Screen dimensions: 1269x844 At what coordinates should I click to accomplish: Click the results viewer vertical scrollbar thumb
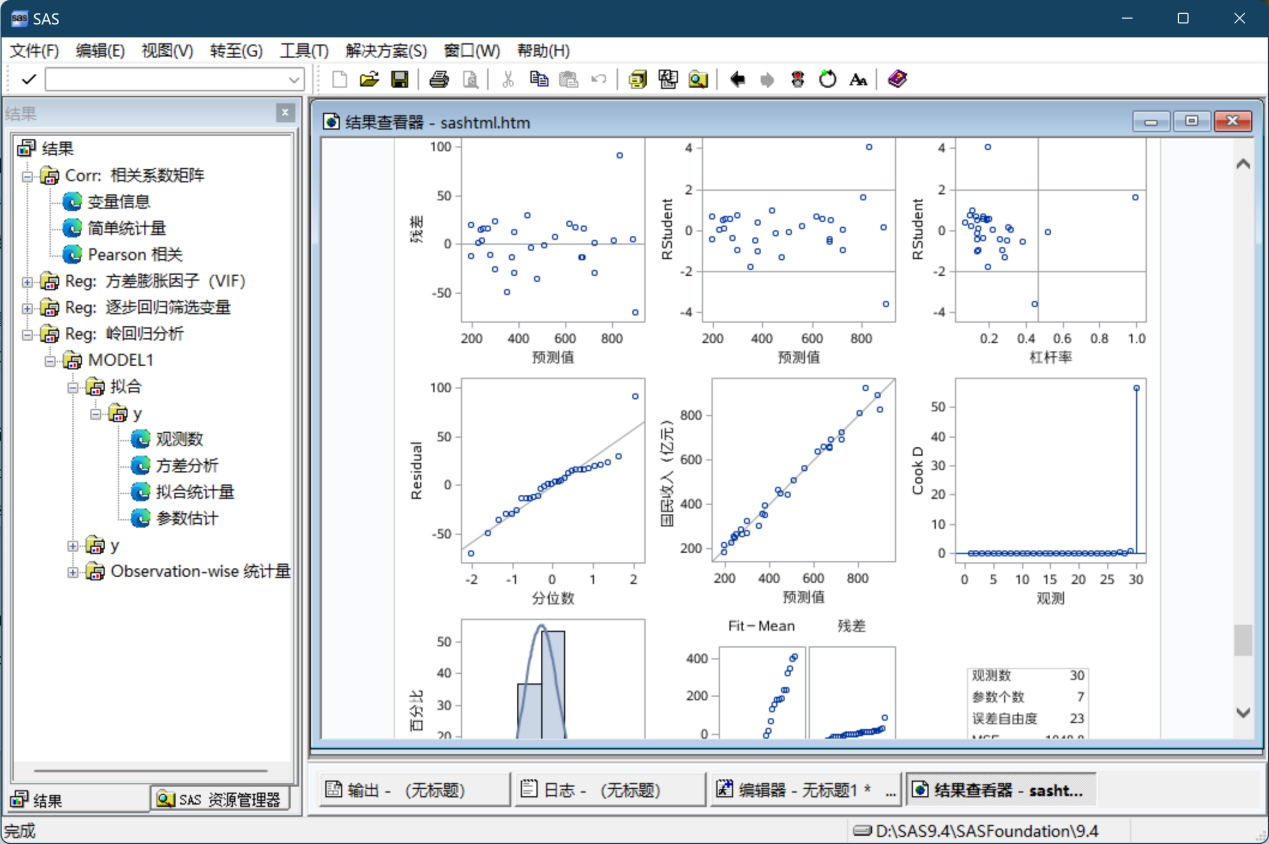[1243, 641]
